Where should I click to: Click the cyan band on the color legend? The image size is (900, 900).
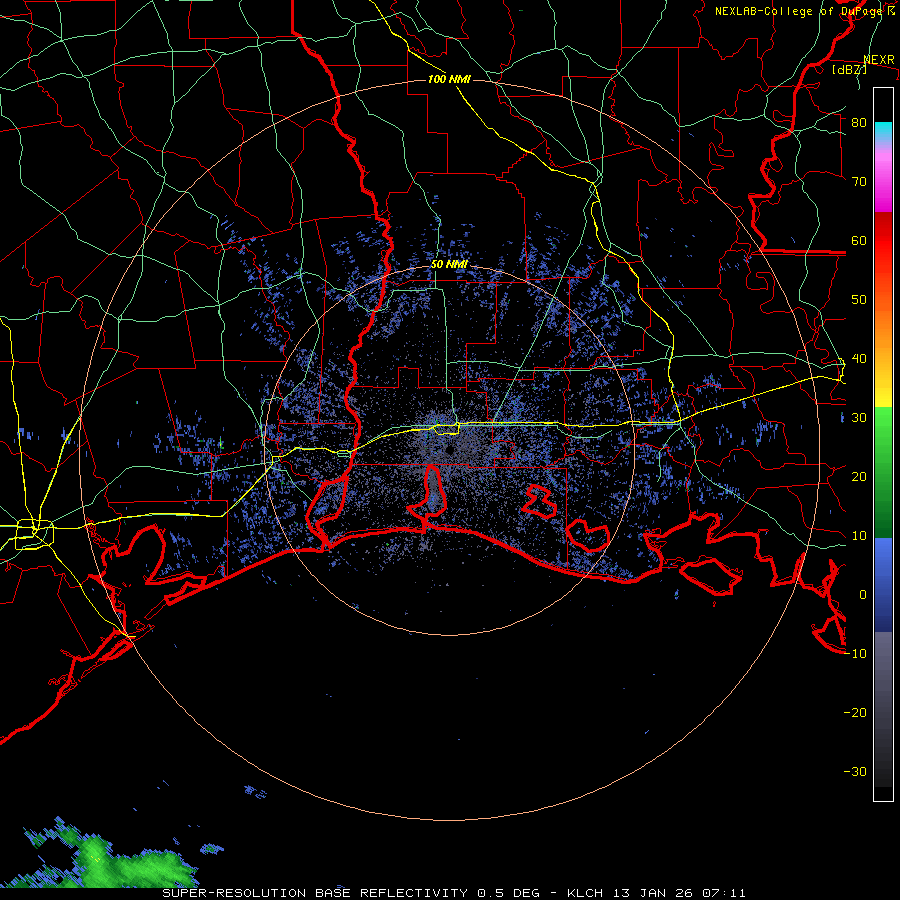(883, 131)
